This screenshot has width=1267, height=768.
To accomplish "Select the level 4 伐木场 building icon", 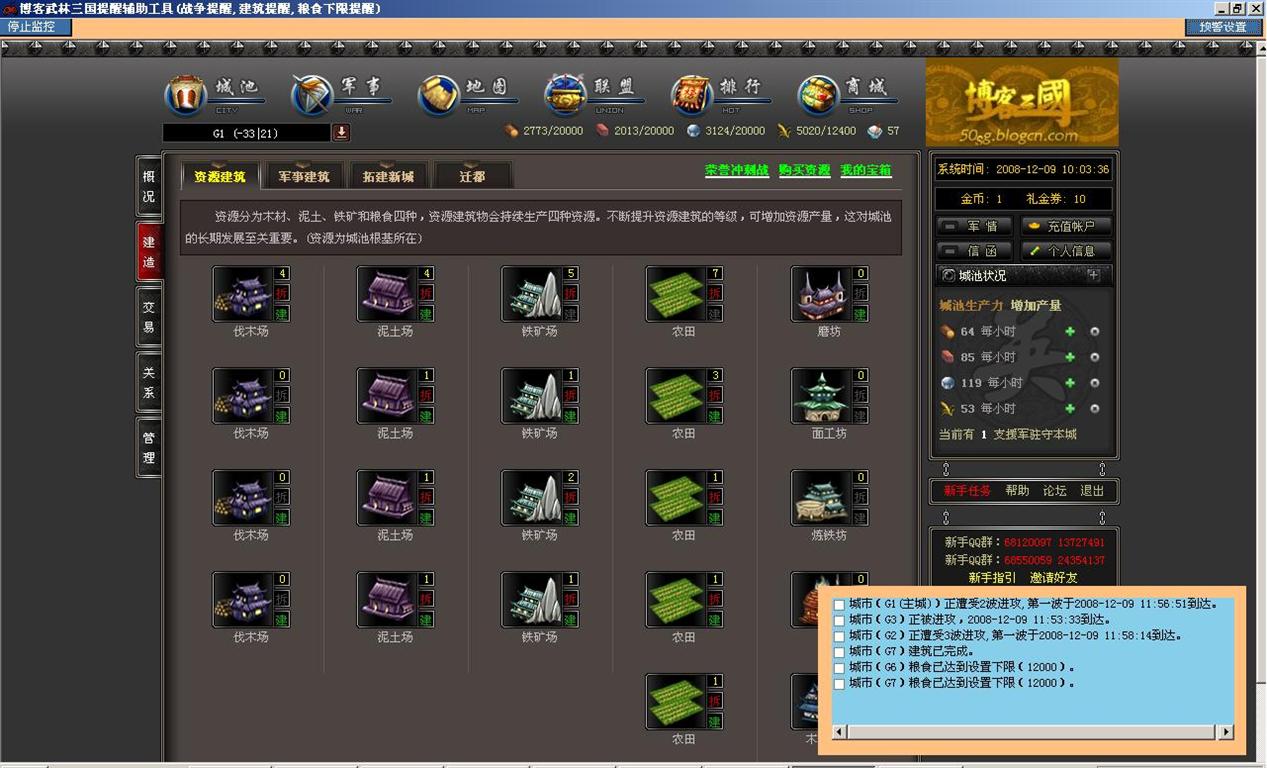I will (x=241, y=294).
